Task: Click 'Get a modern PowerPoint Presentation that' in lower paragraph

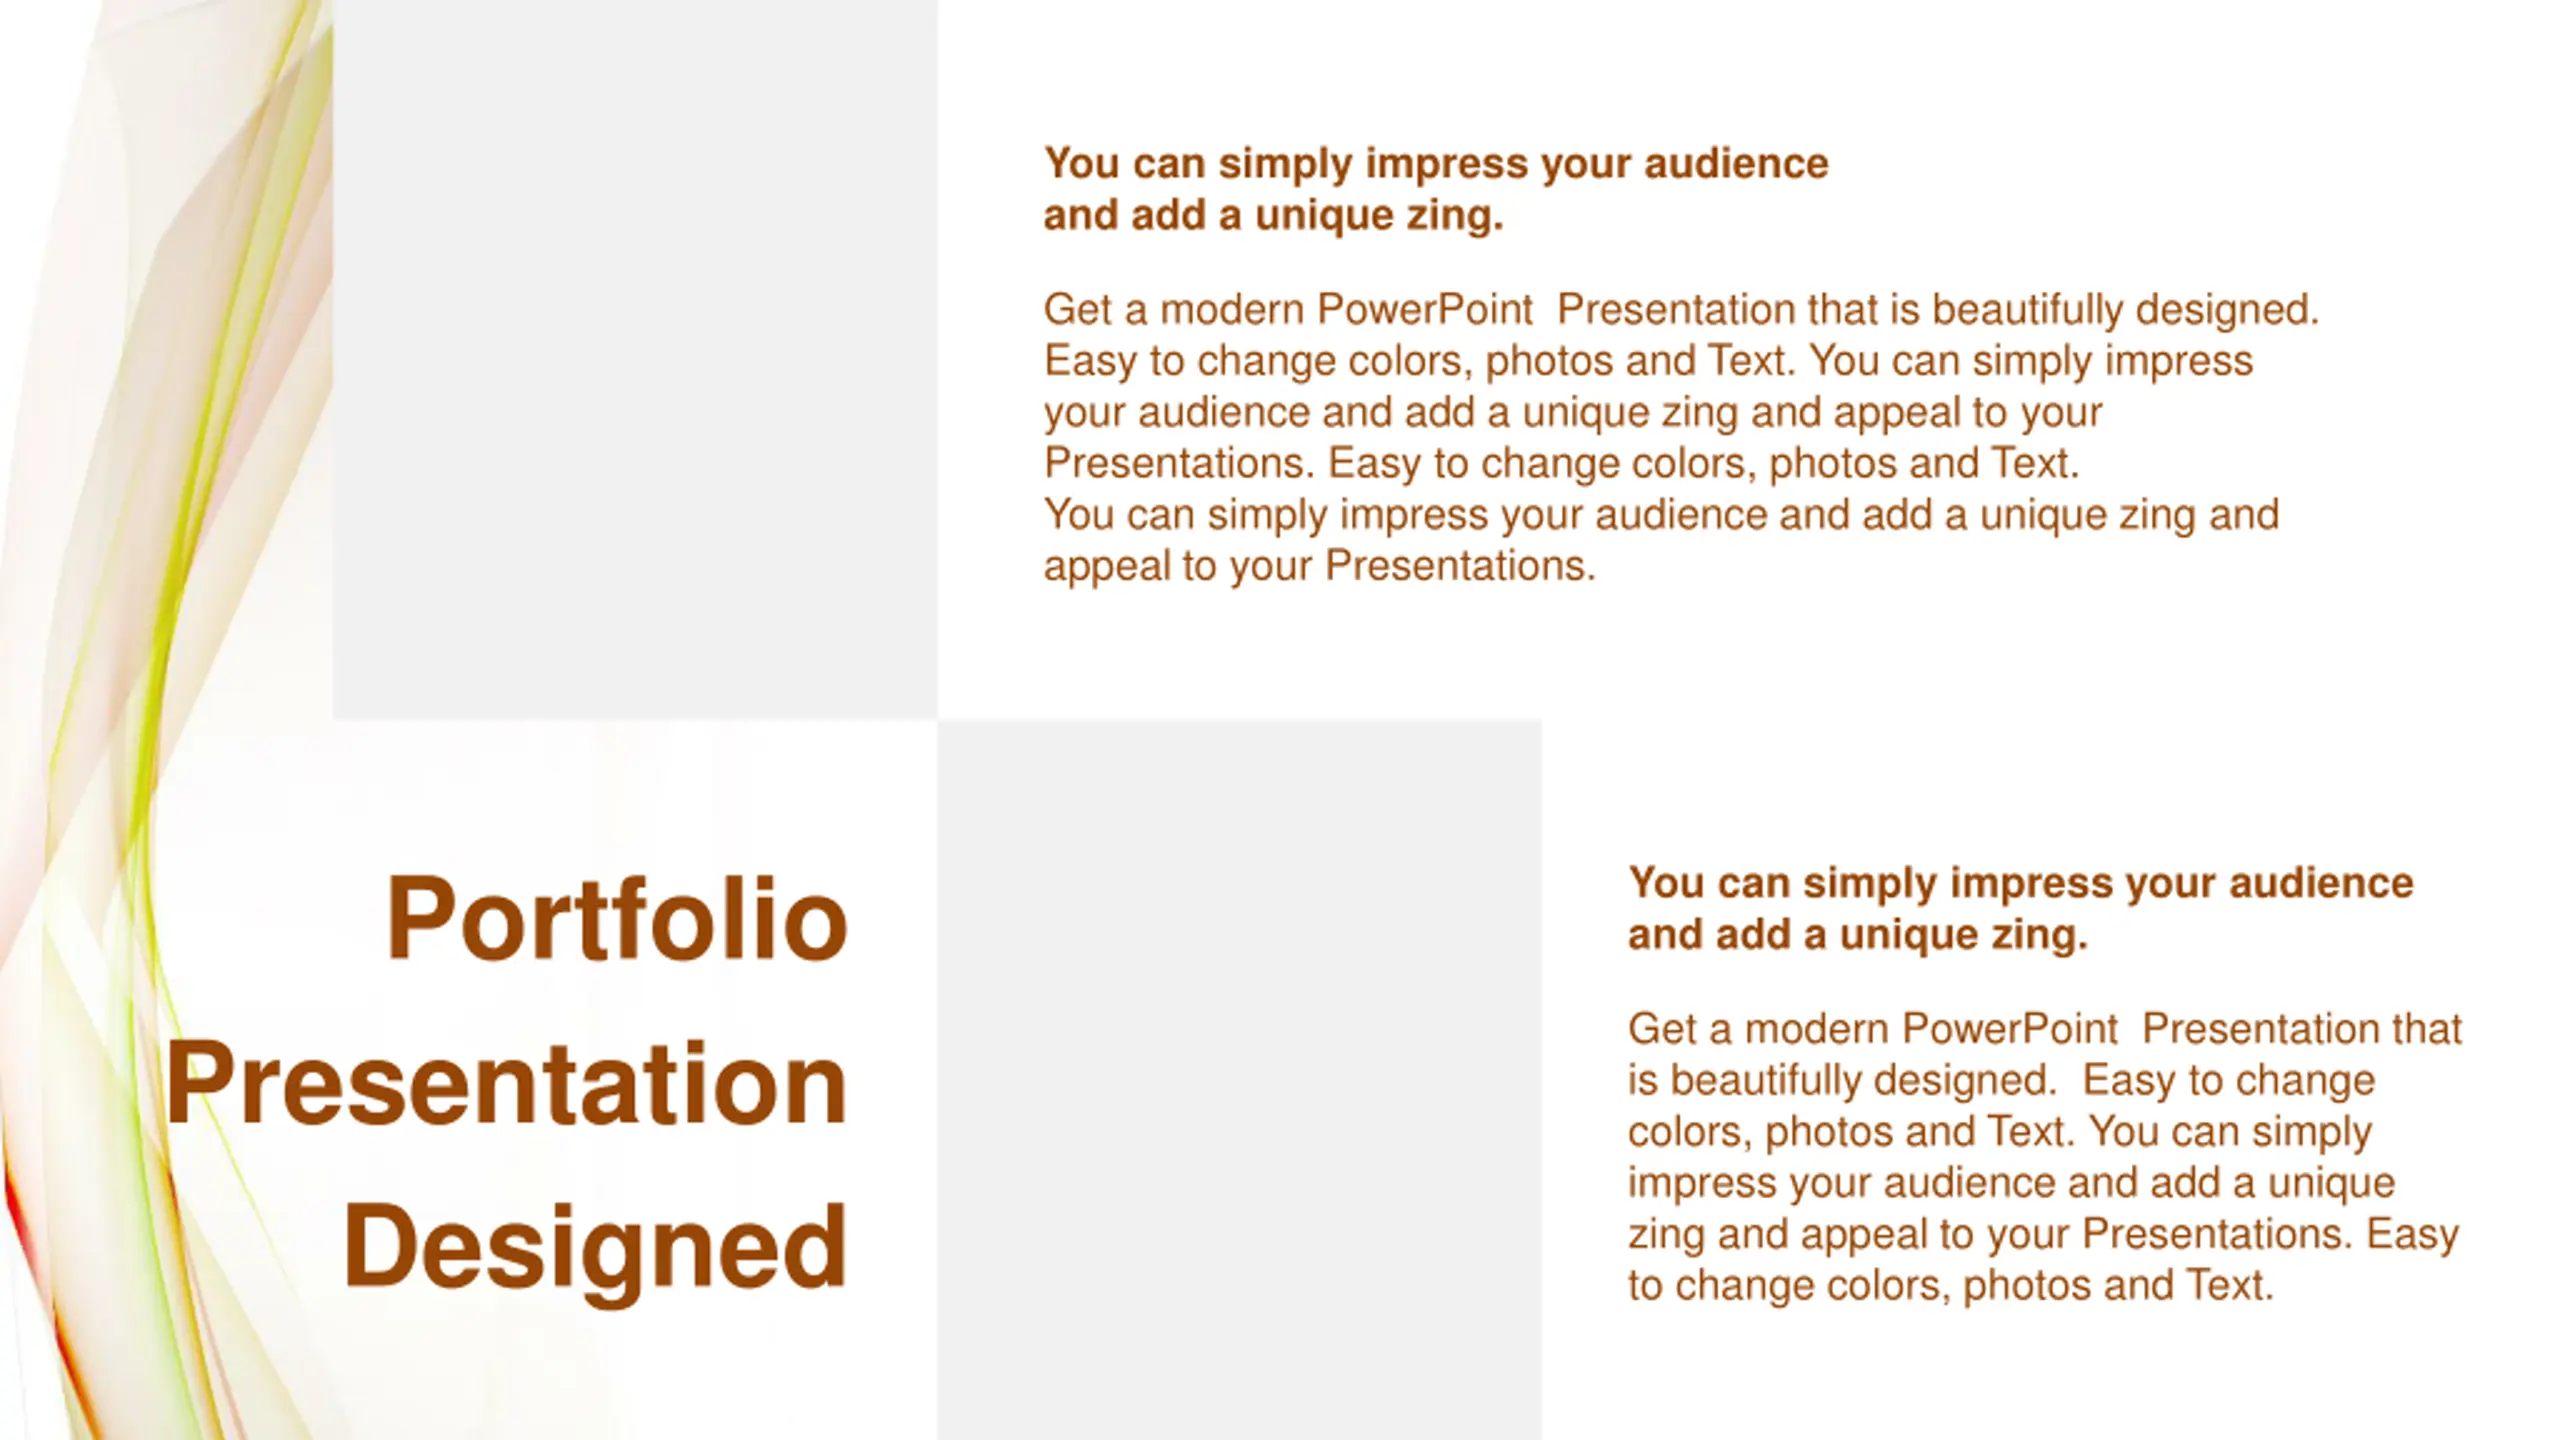Action: pyautogui.click(x=2044, y=1029)
